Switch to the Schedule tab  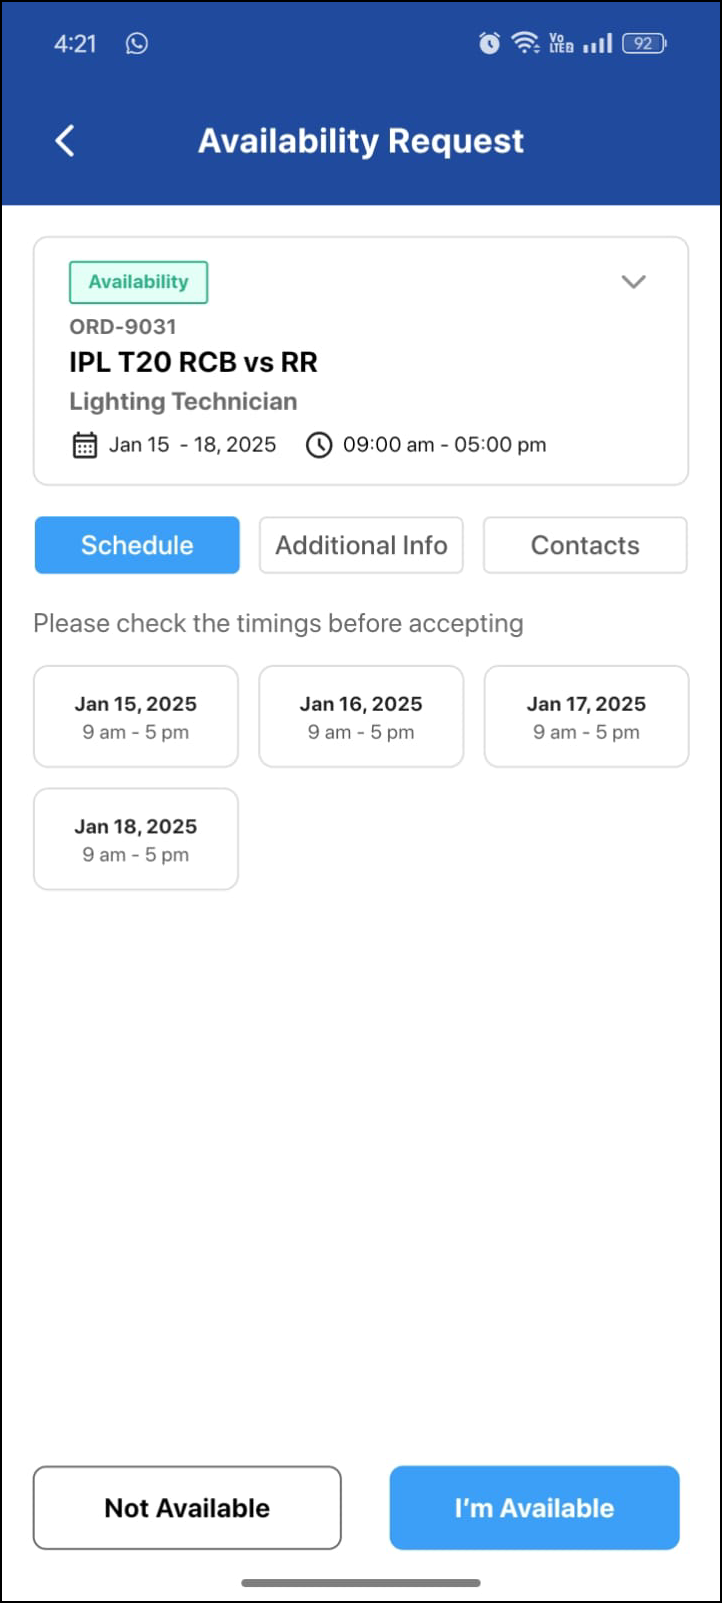[x=137, y=545]
